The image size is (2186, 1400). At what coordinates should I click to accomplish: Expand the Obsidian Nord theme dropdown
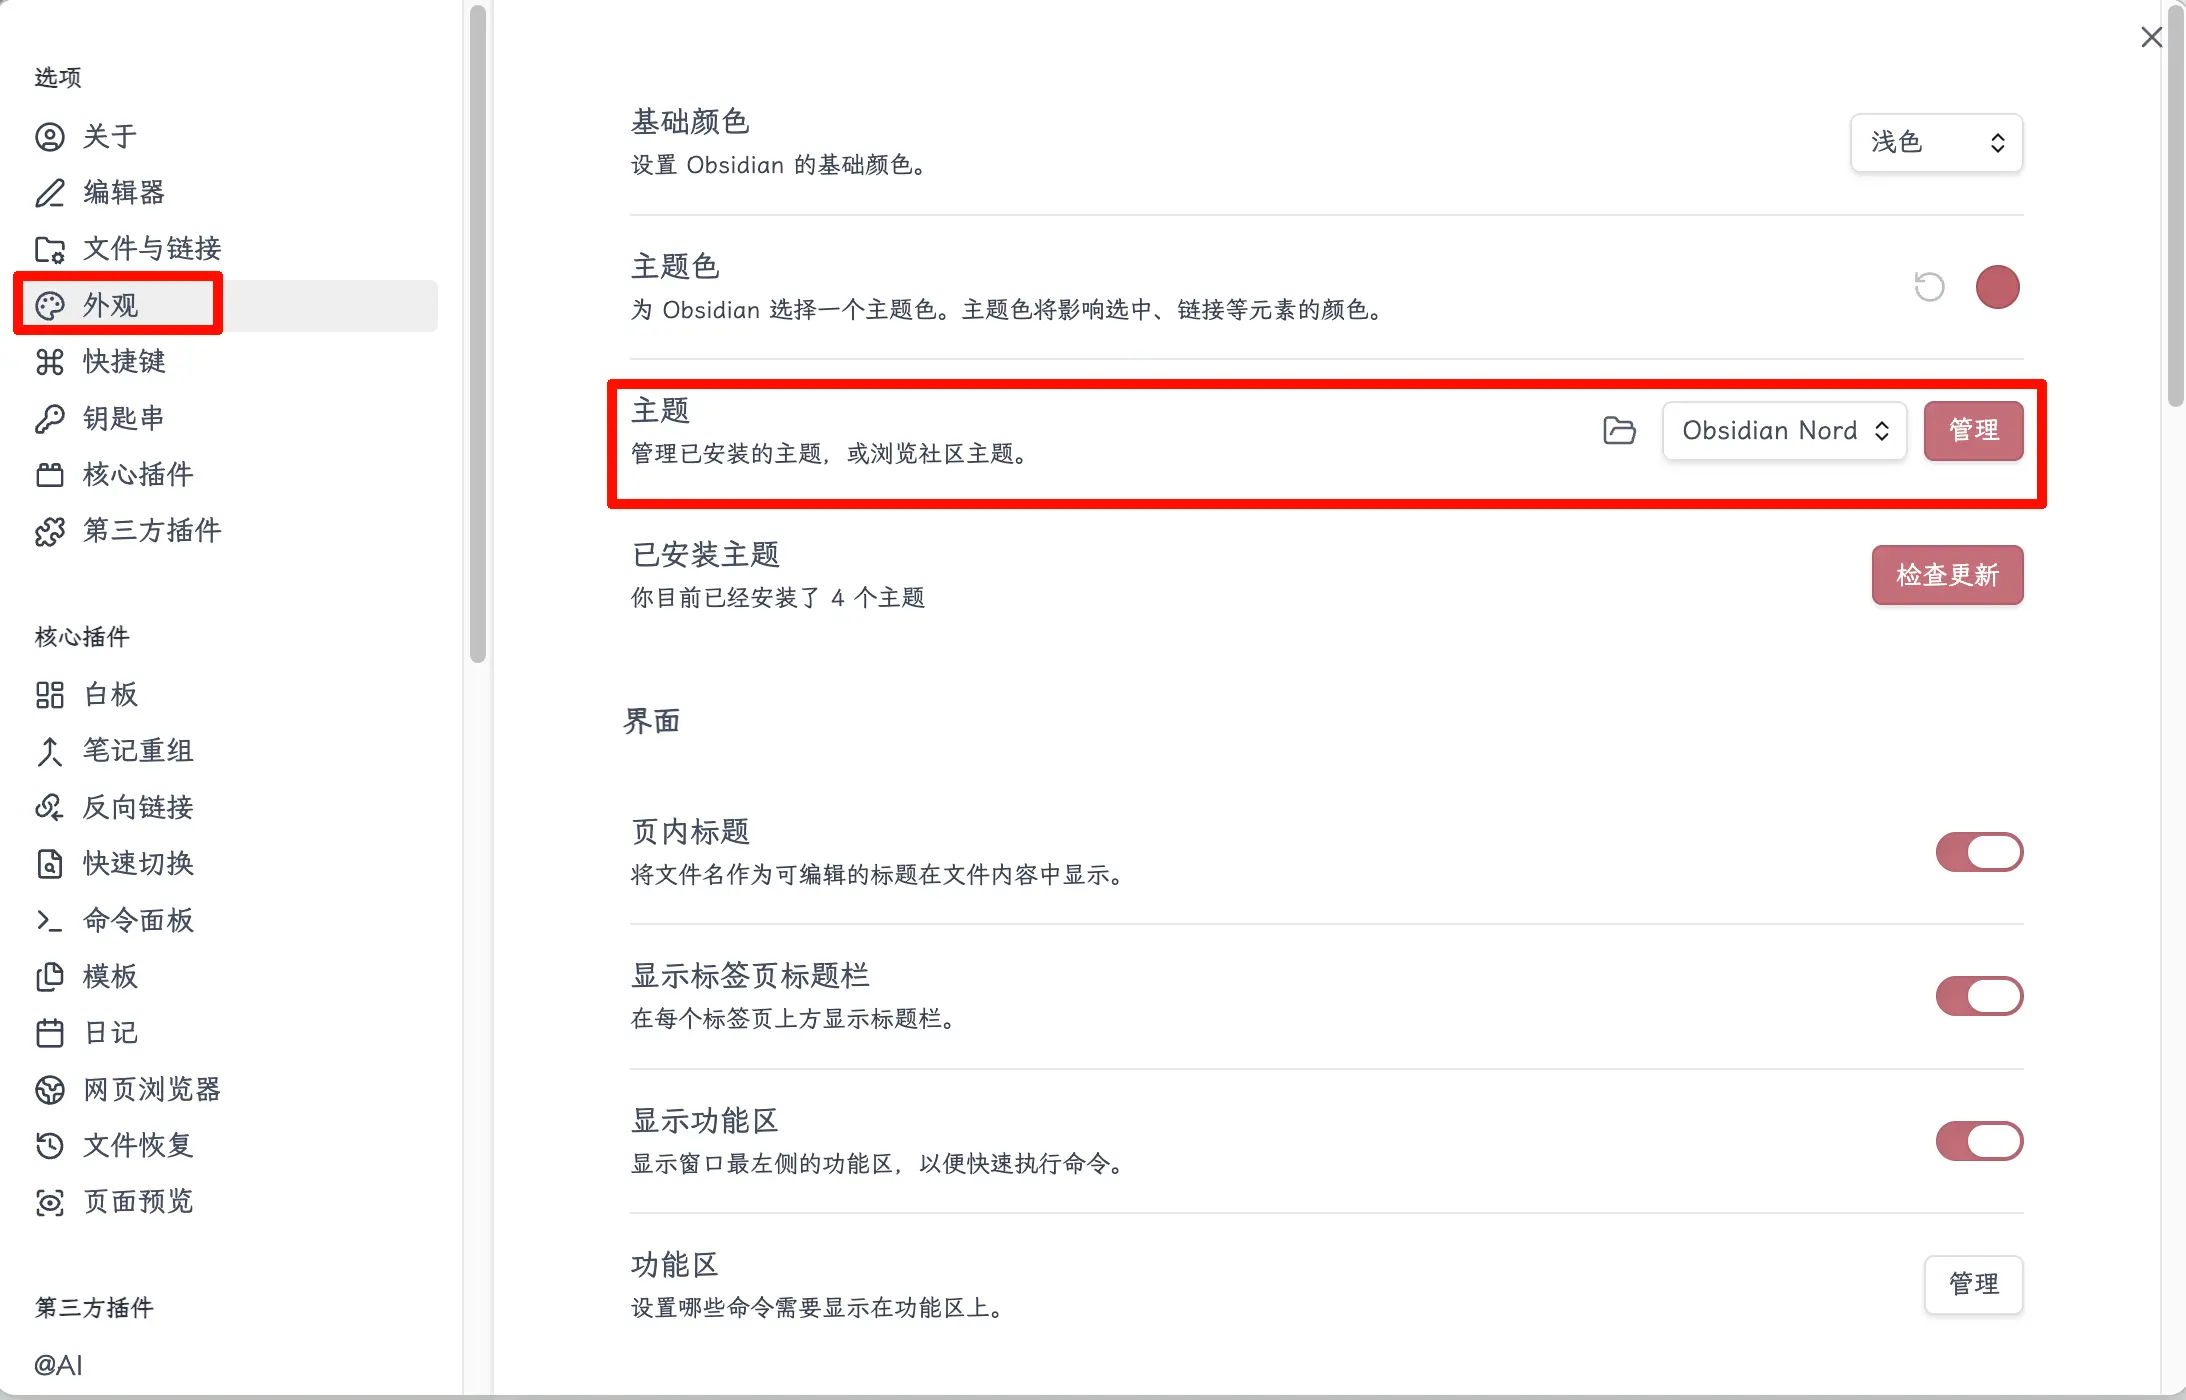coord(1784,431)
